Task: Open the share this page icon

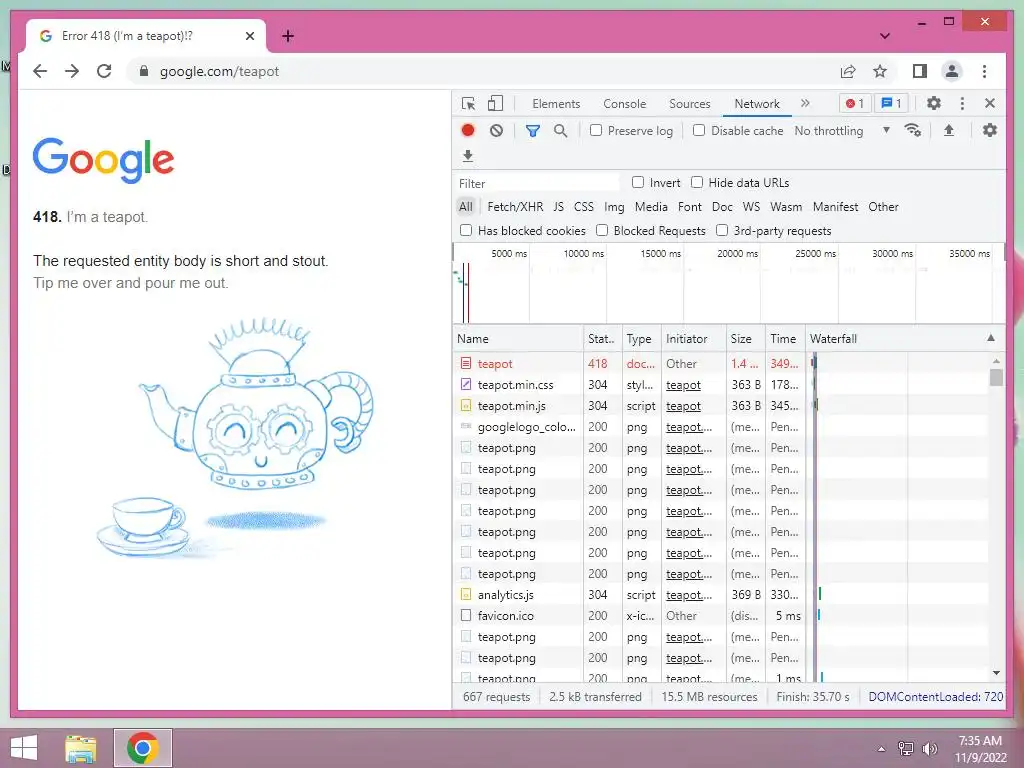Action: point(848,71)
